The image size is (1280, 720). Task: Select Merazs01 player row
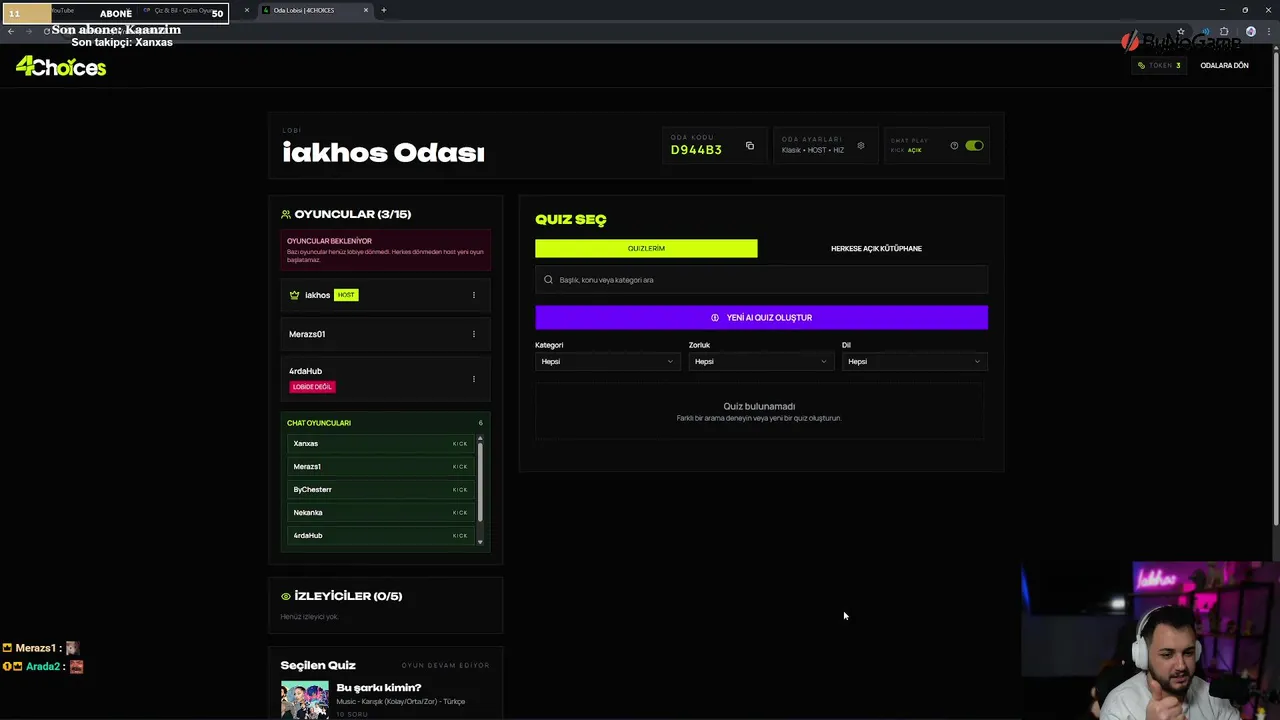(x=385, y=334)
